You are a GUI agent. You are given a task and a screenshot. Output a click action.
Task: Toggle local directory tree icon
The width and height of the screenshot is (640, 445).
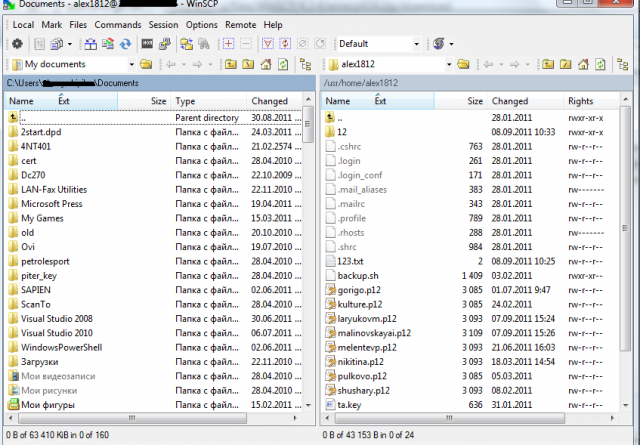point(305,65)
